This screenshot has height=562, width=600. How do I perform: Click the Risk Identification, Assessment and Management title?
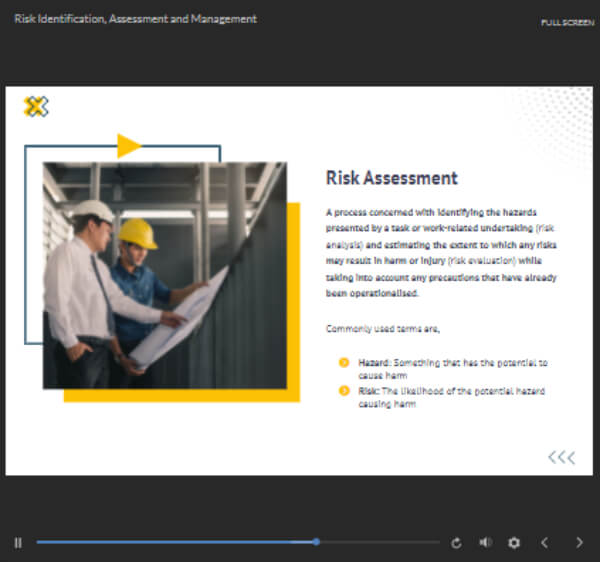coord(135,19)
